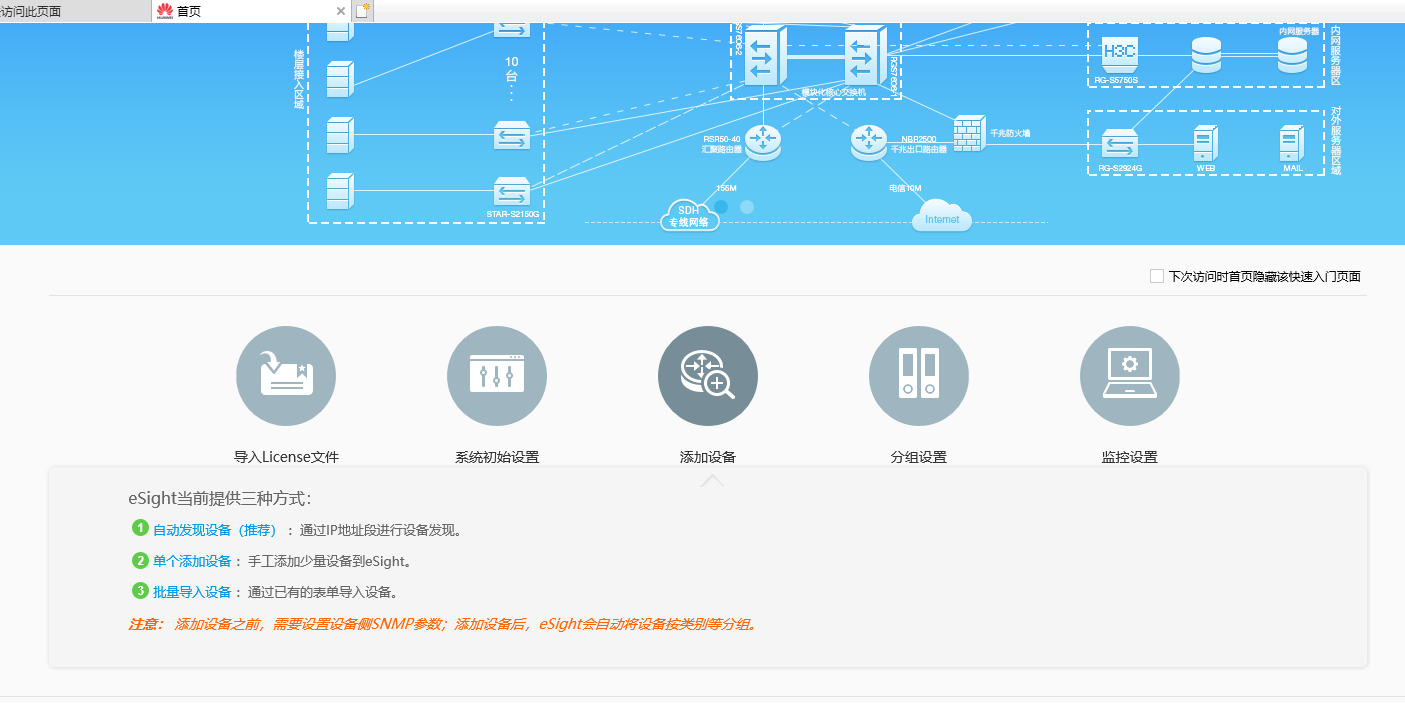The height and width of the screenshot is (703, 1405).
Task: Open the 监控设置 laptop gear icon
Action: (1130, 376)
